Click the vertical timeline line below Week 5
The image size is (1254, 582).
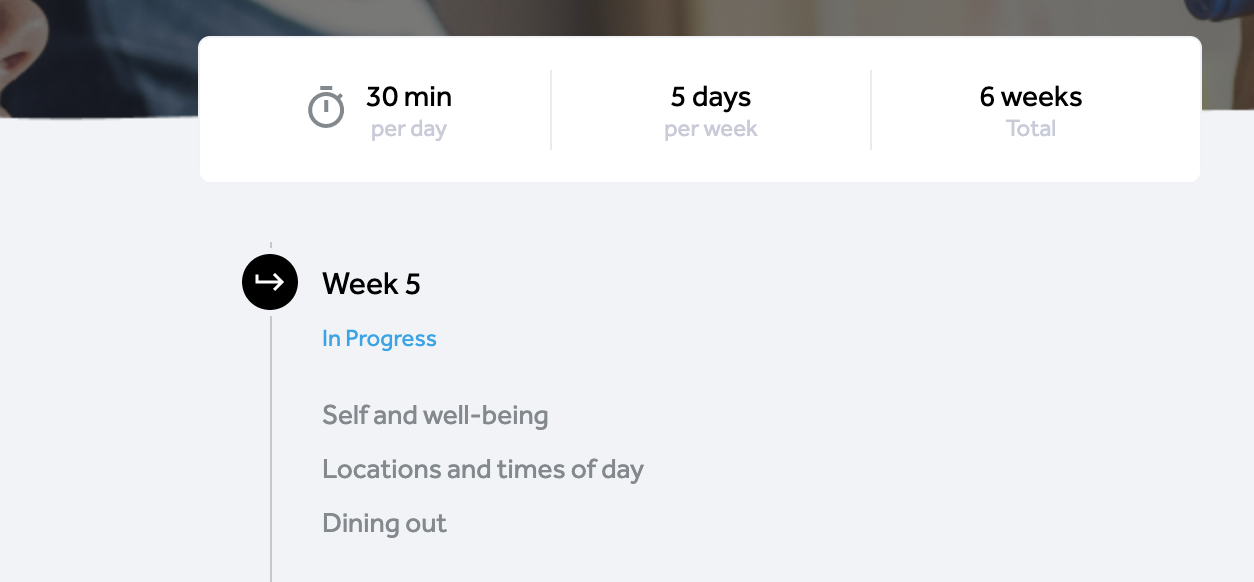[271, 445]
